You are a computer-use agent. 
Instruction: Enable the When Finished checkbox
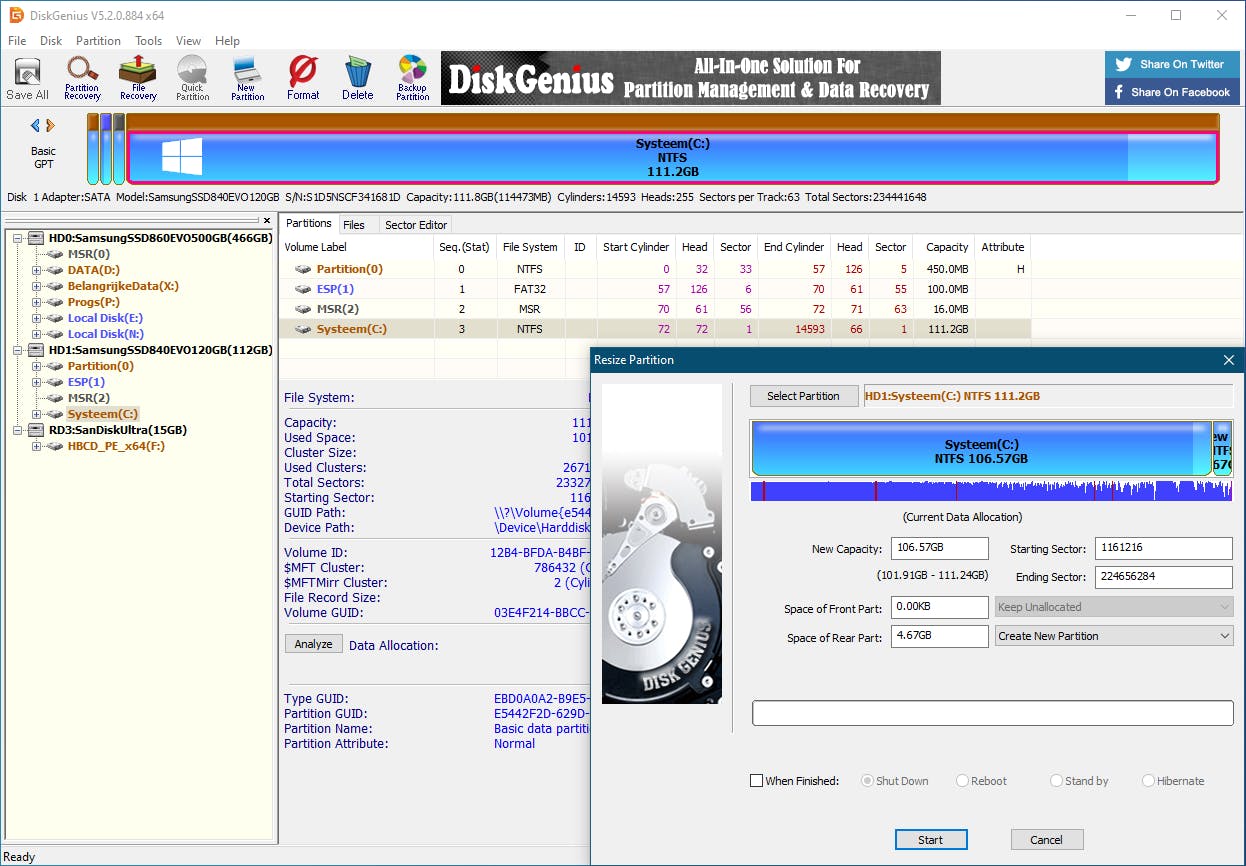coord(756,781)
